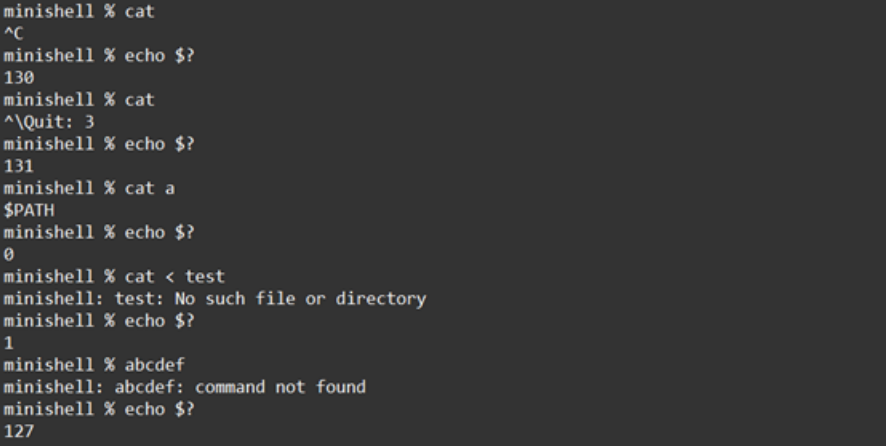Select the "echo $?" line directly above 130
This screenshot has height=446, width=886.
[159, 55]
